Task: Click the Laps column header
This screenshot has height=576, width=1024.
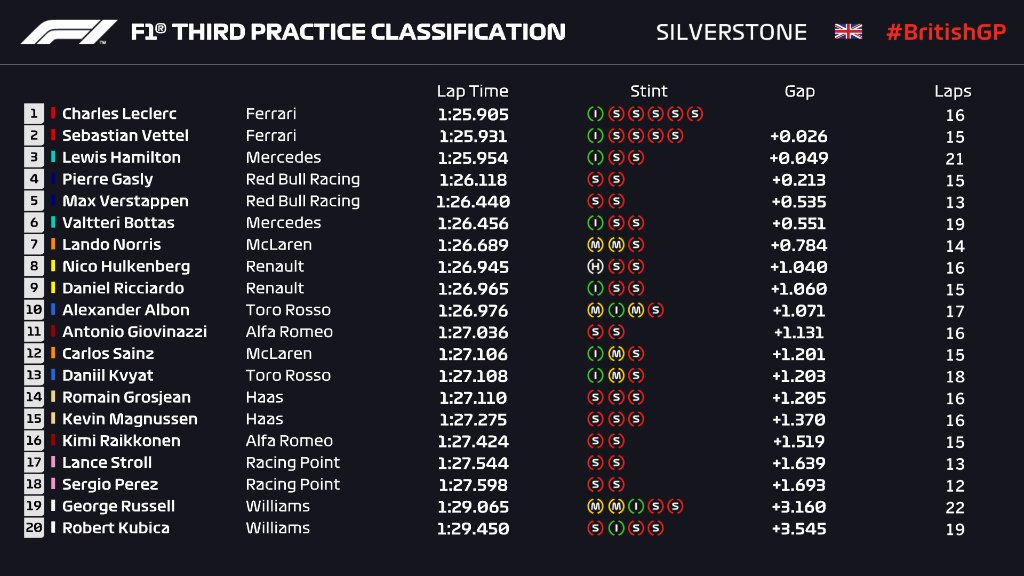Action: 953,91
